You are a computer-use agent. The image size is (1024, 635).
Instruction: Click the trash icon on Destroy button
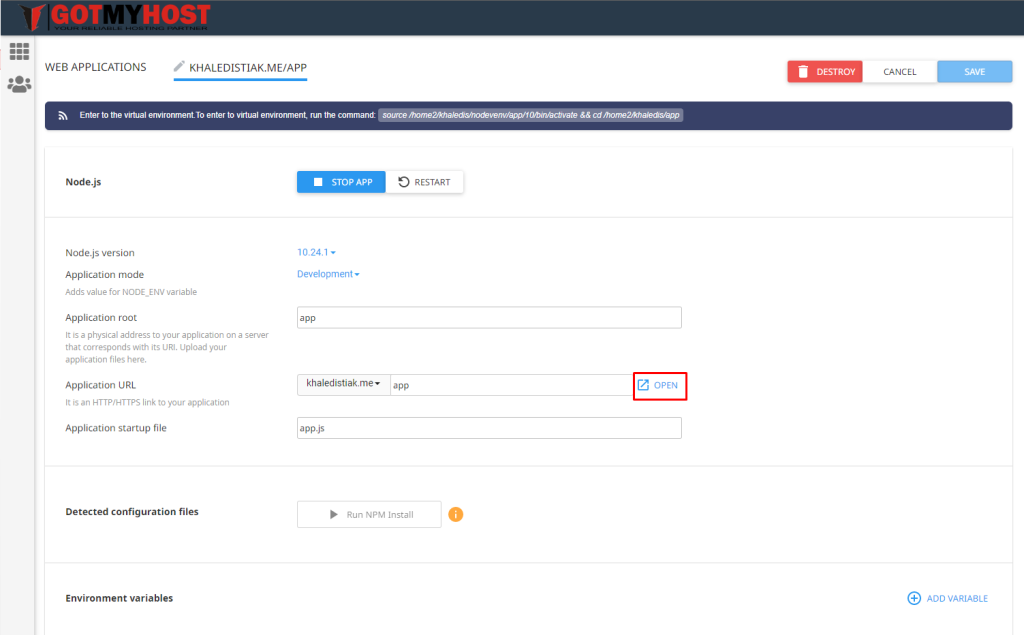803,72
